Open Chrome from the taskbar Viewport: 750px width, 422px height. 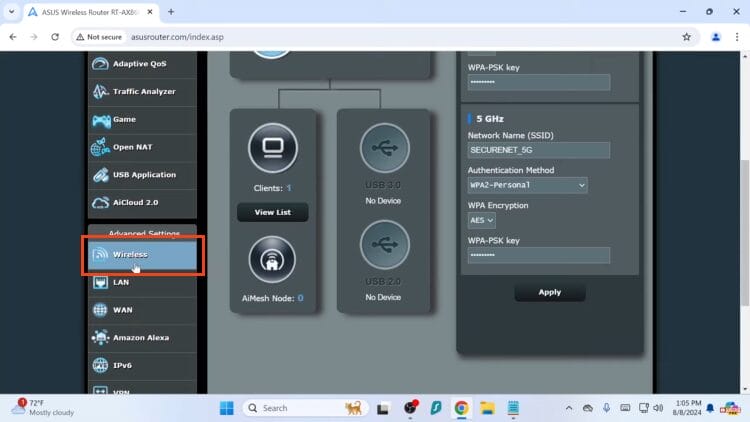point(461,408)
